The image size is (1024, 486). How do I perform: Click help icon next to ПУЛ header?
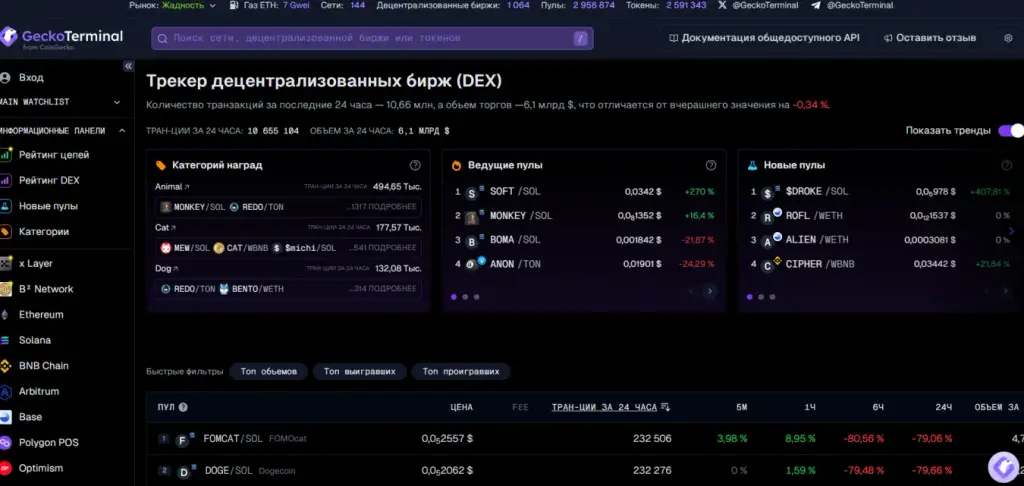pyautogui.click(x=183, y=407)
